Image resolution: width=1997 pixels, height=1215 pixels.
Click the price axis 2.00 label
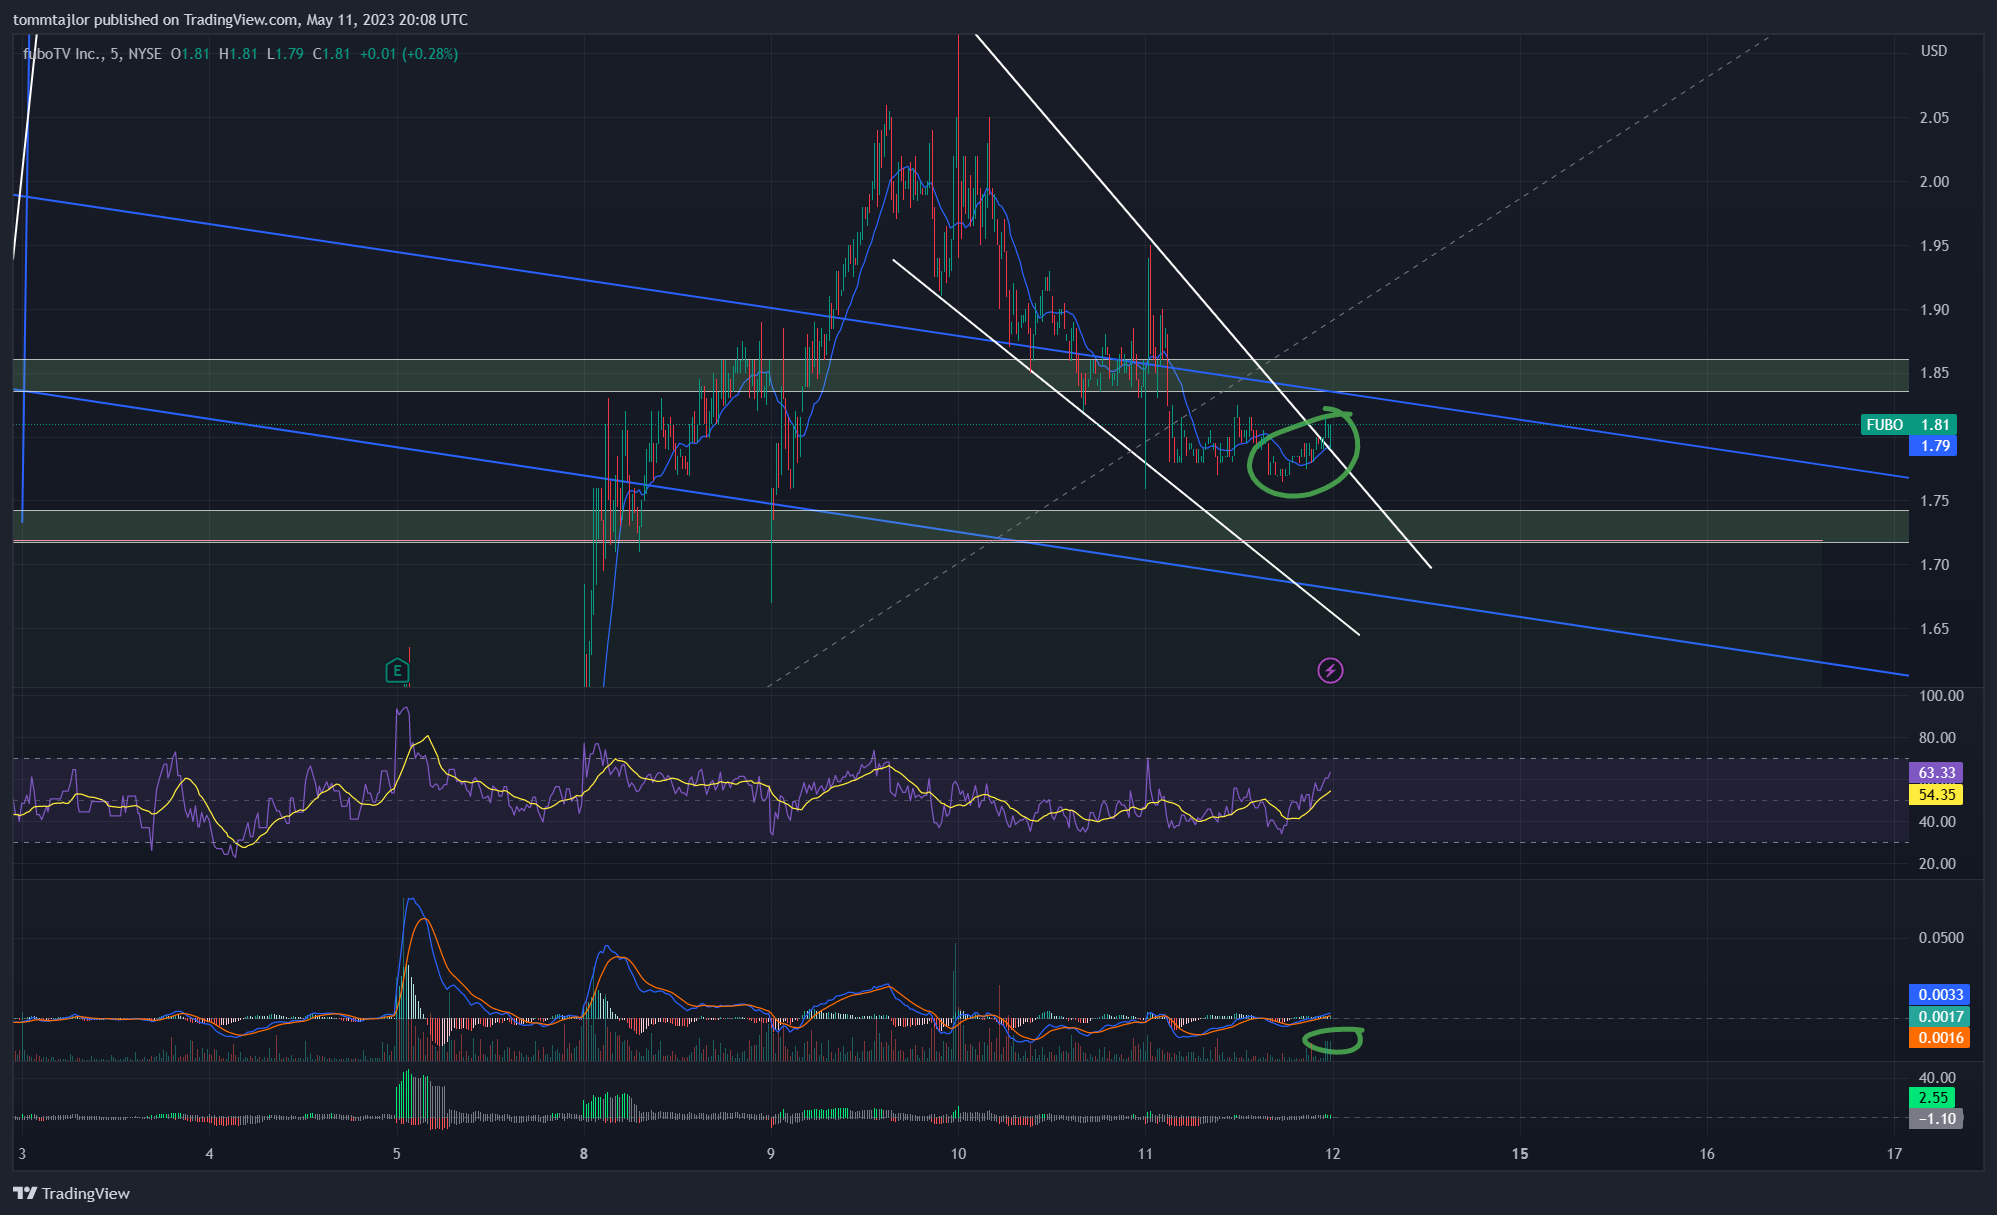pyautogui.click(x=1934, y=182)
